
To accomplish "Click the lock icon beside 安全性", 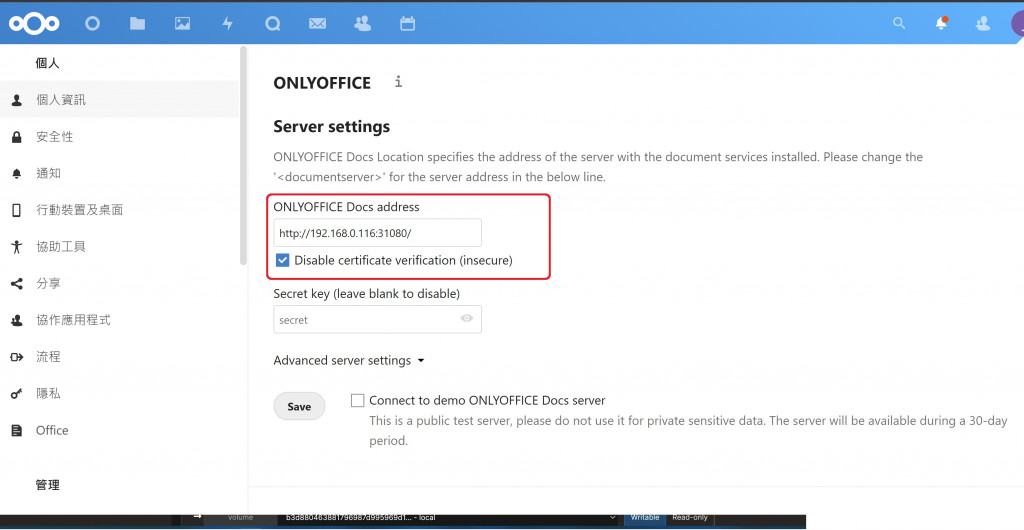I will point(17,136).
